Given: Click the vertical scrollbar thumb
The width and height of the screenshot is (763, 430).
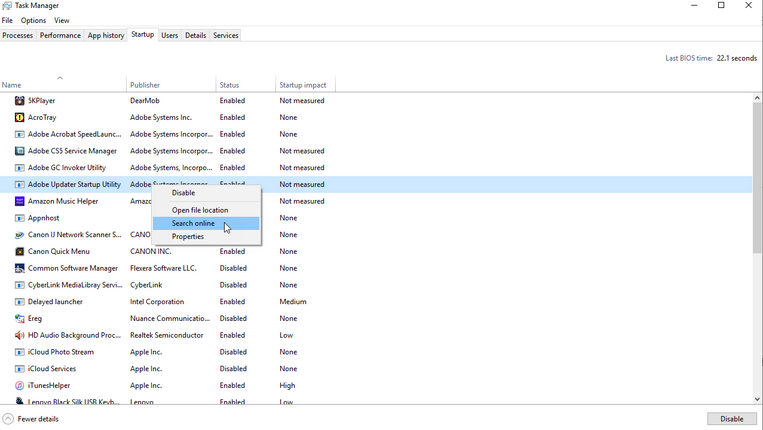Looking at the screenshot, I should [757, 178].
